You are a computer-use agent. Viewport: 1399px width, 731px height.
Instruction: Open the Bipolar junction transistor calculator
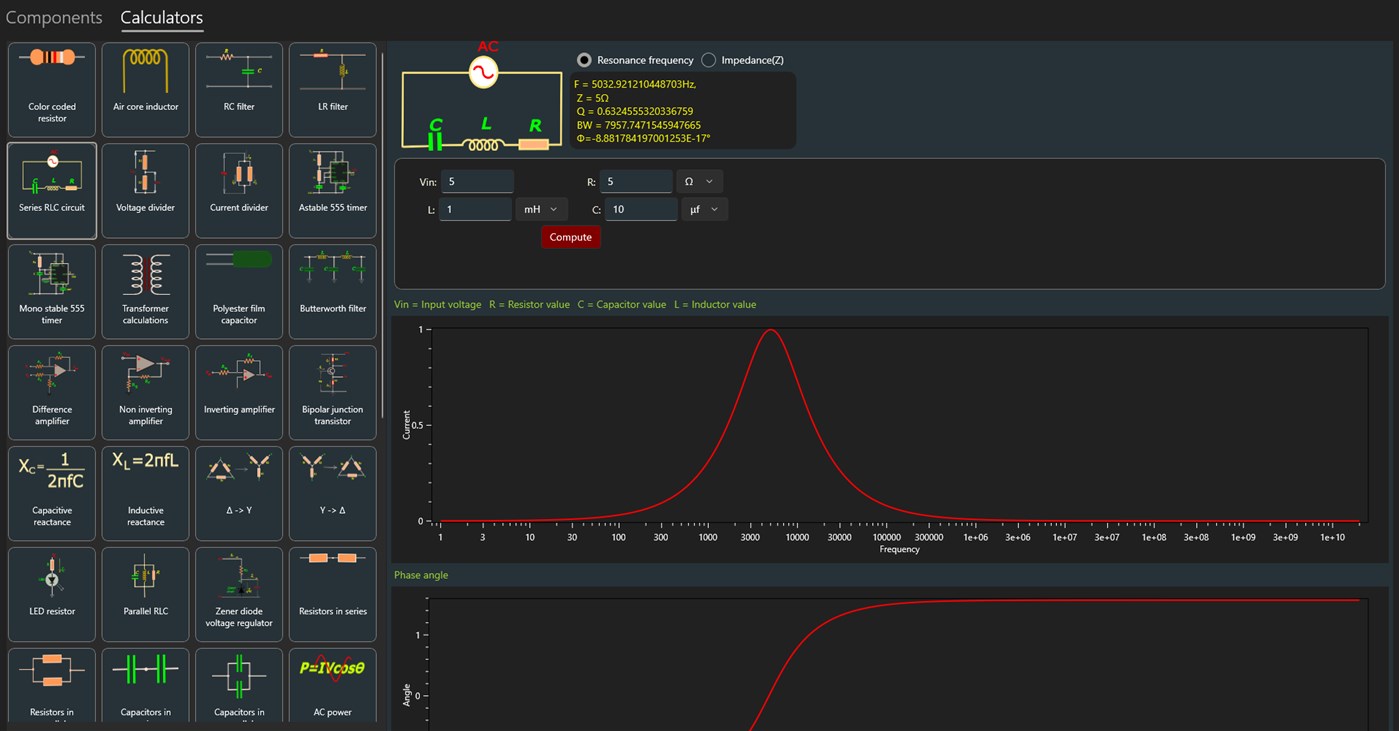(333, 393)
